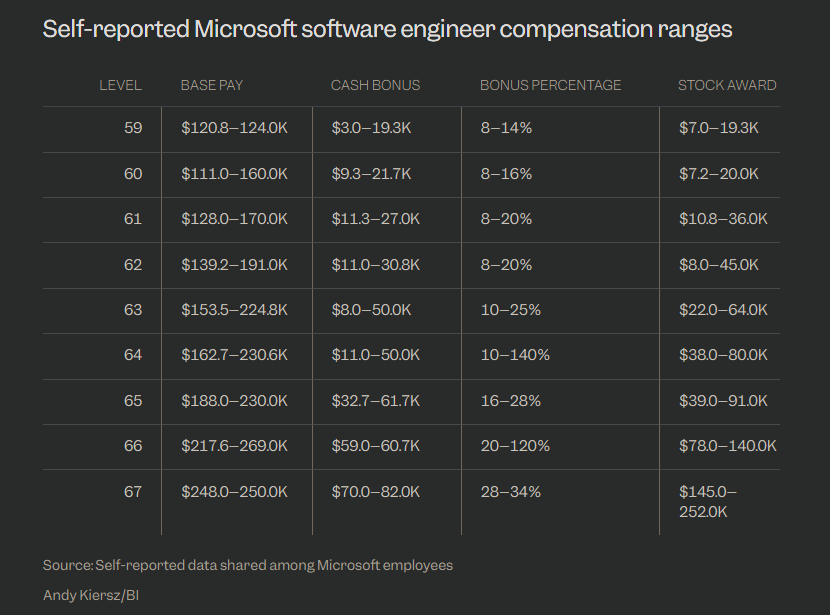Viewport: 830px width, 615px height.
Task: Click the chart title about Microsoft compensation
Action: click(387, 29)
